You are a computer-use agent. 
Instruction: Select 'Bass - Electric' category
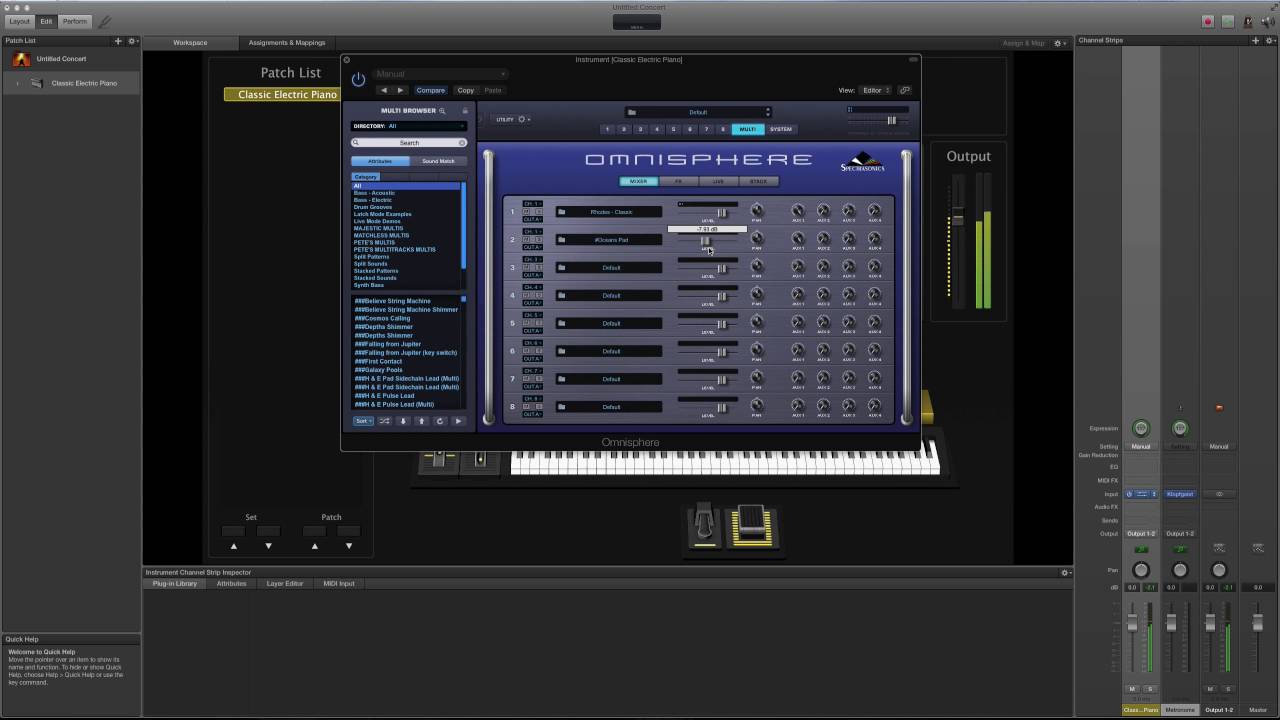pos(373,200)
